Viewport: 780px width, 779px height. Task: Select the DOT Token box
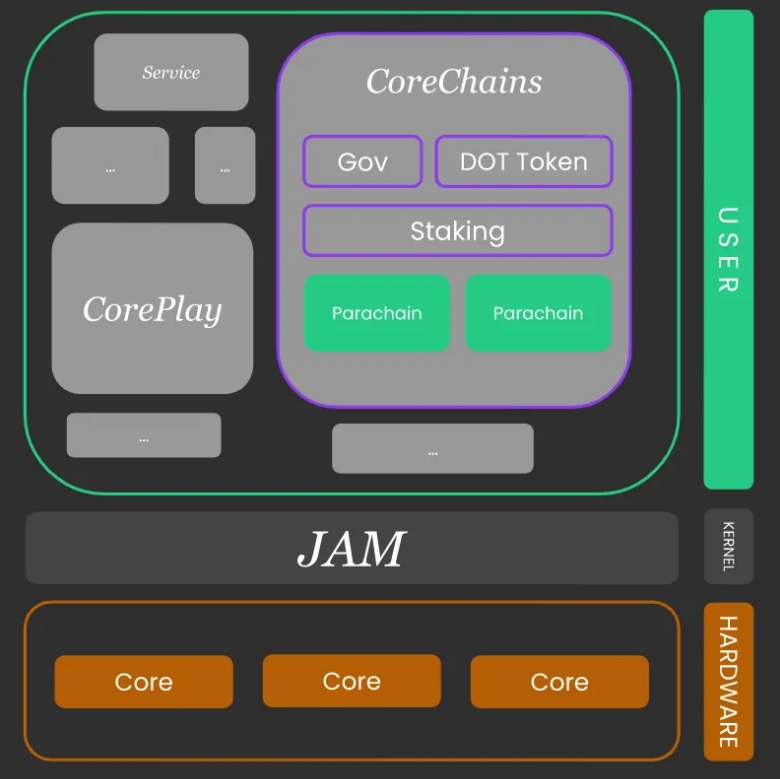pos(524,161)
